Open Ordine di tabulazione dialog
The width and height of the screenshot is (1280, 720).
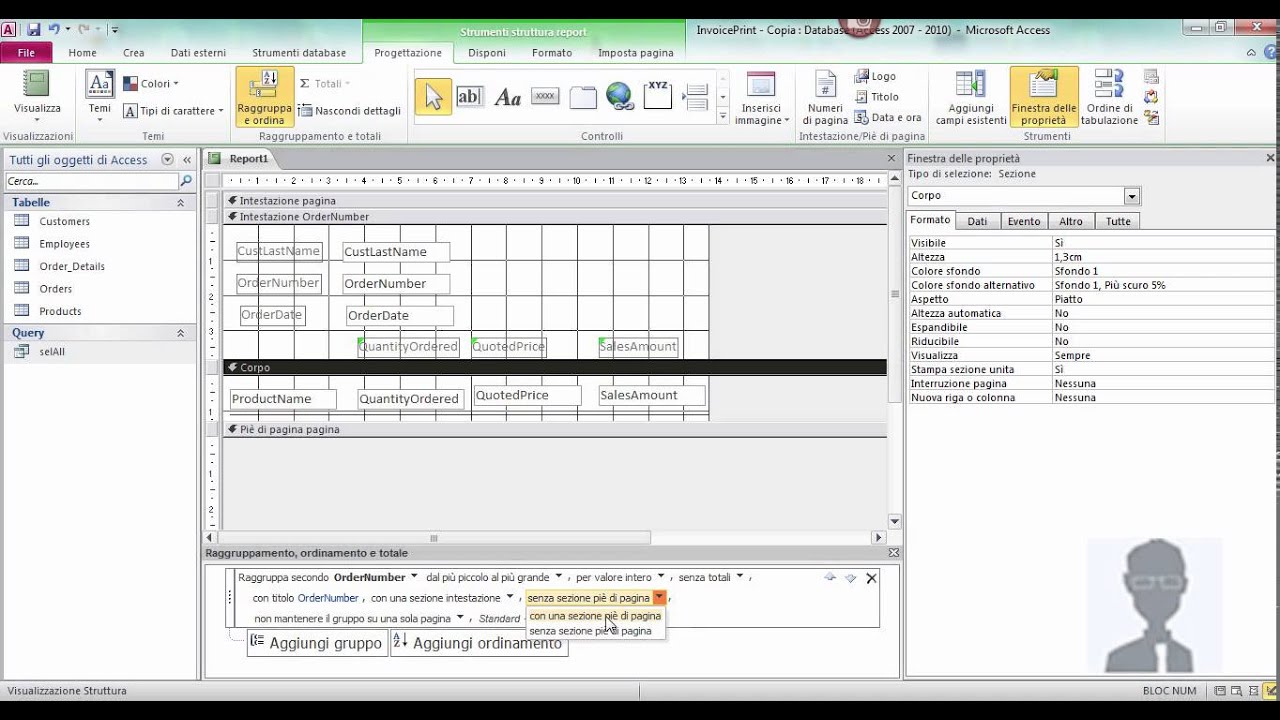[1110, 98]
